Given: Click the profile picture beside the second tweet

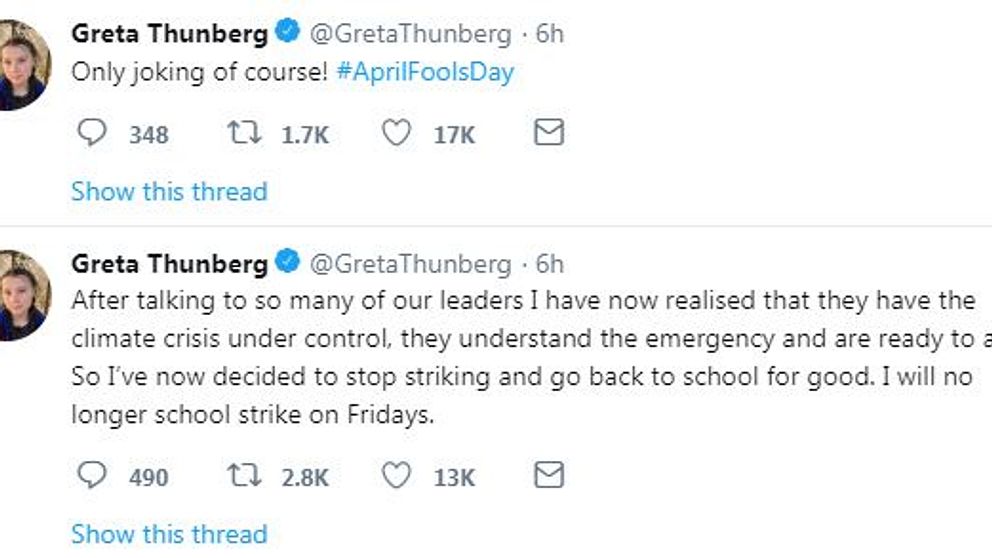Looking at the screenshot, I should tap(23, 295).
